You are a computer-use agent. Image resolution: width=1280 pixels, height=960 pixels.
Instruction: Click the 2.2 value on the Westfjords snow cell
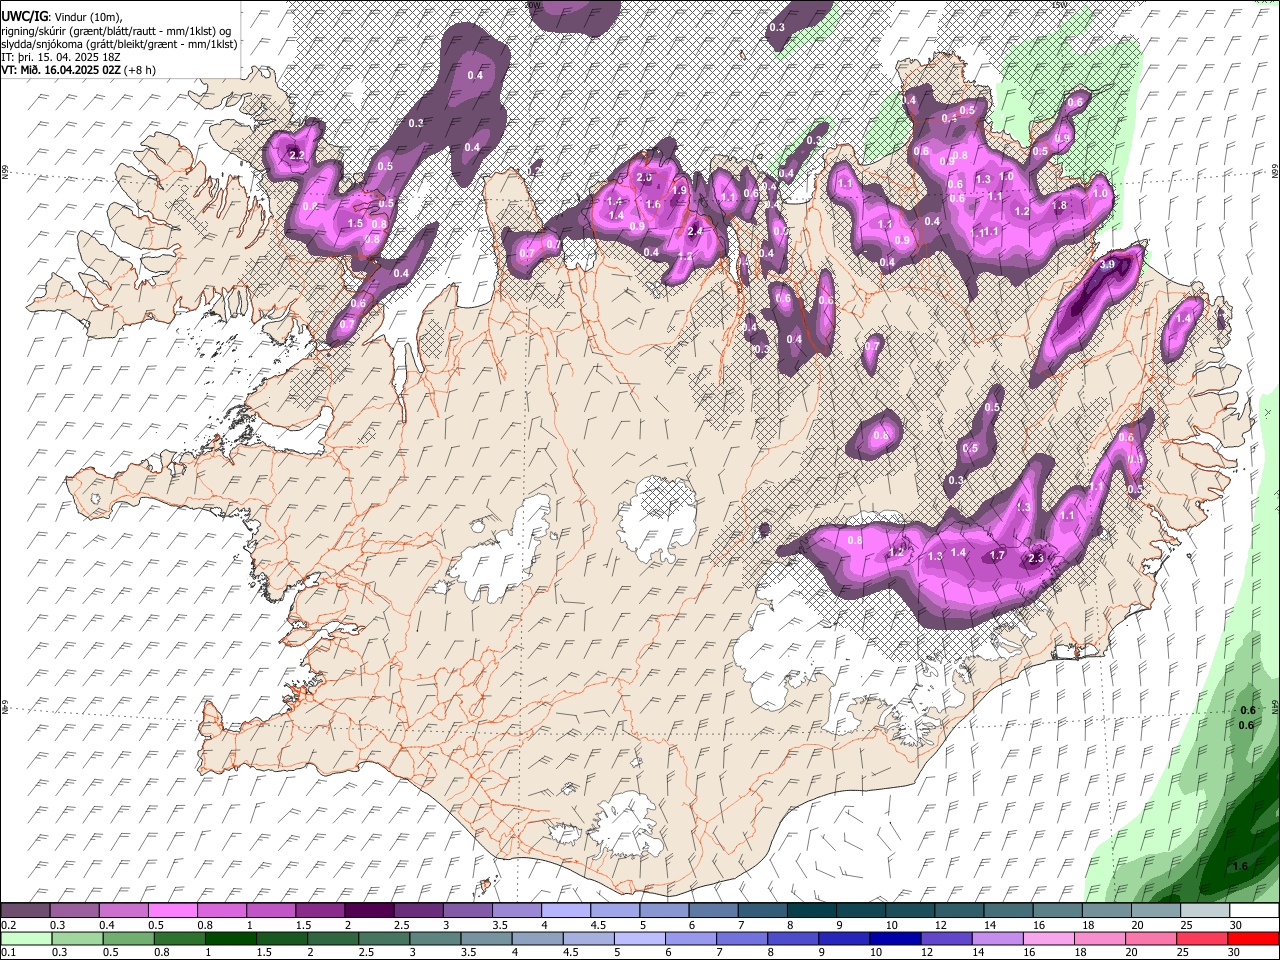point(296,155)
